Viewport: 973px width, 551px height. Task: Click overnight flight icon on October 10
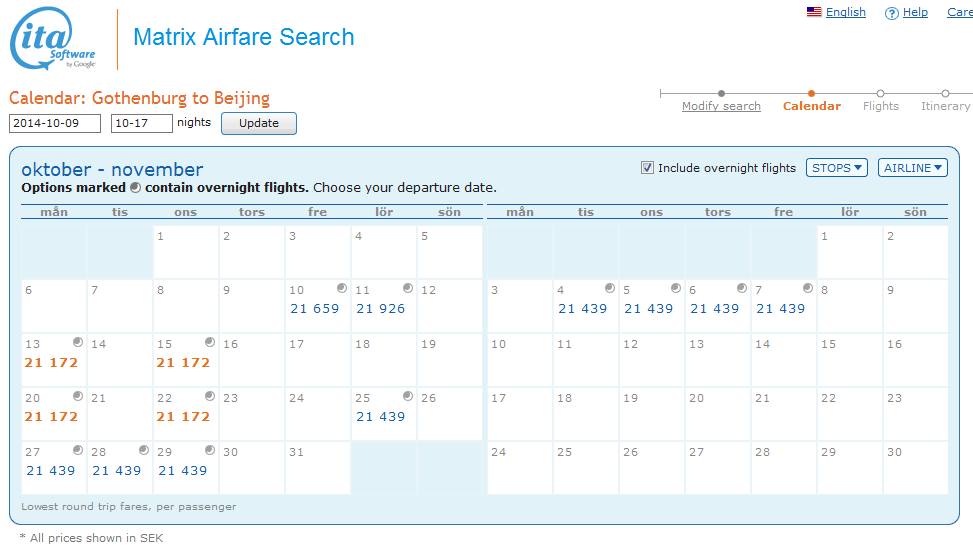tap(341, 288)
